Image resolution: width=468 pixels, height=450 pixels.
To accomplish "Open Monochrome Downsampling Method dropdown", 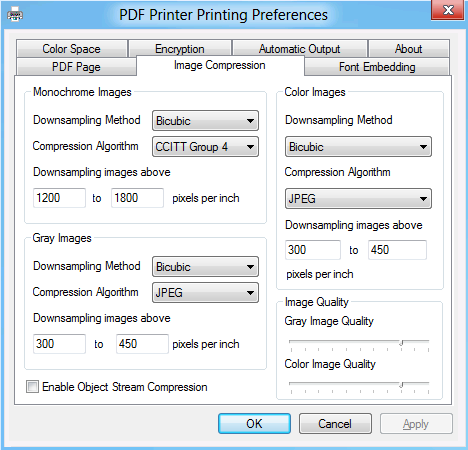I will [x=205, y=120].
